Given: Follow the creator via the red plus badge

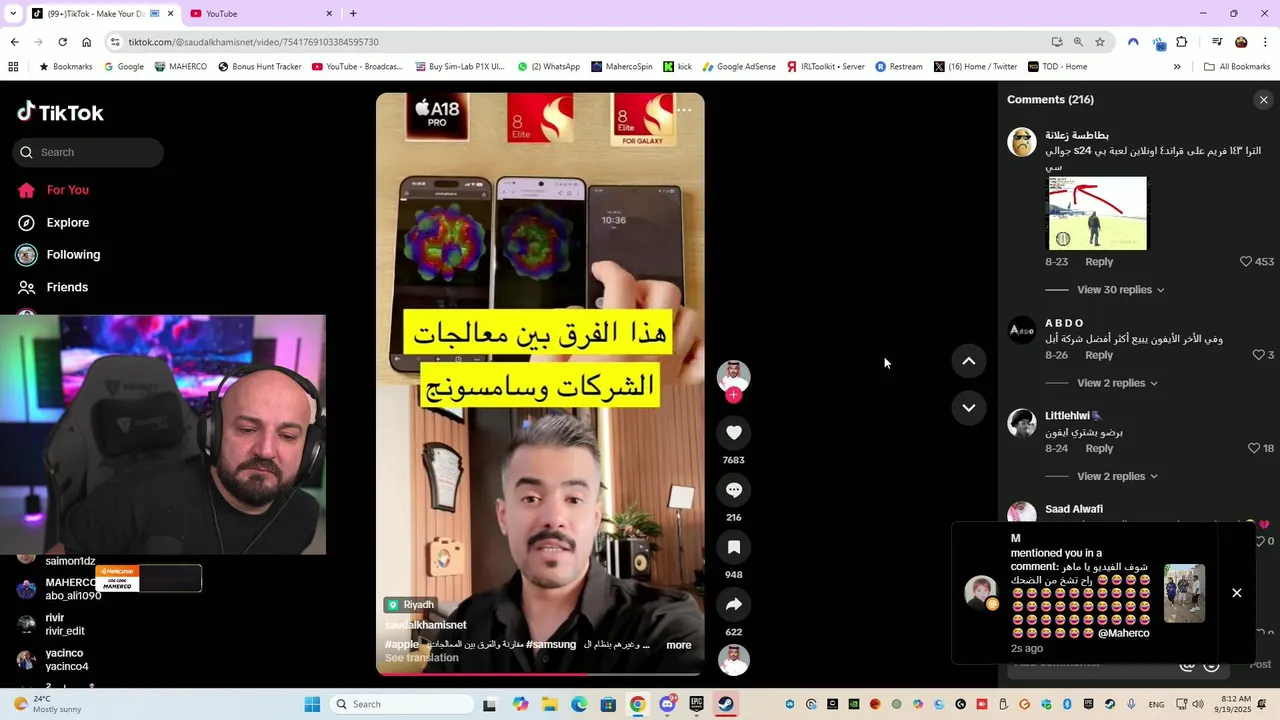Looking at the screenshot, I should pyautogui.click(x=733, y=395).
